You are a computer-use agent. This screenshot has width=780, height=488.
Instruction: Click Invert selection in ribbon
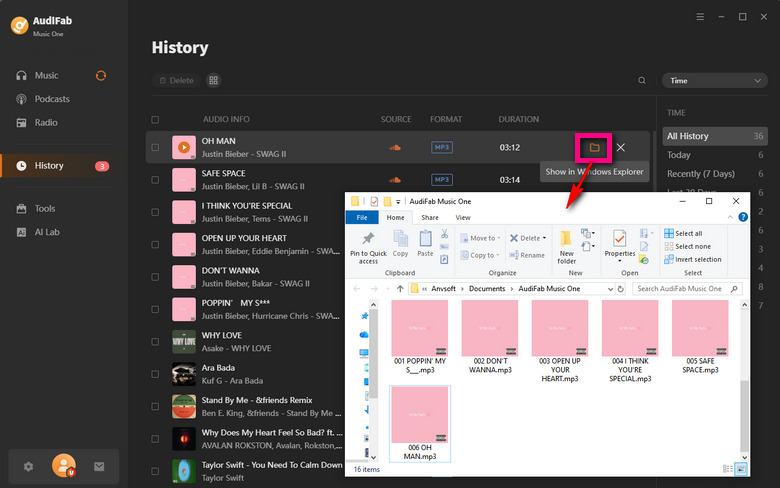pos(693,259)
